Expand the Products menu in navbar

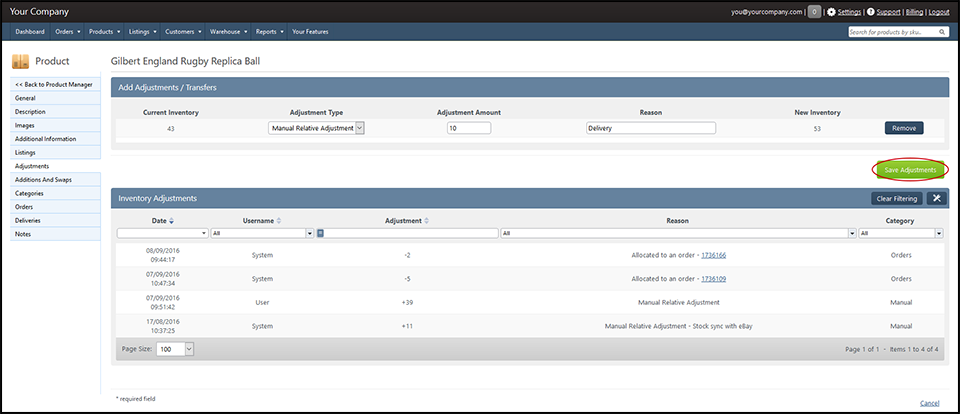tap(105, 32)
